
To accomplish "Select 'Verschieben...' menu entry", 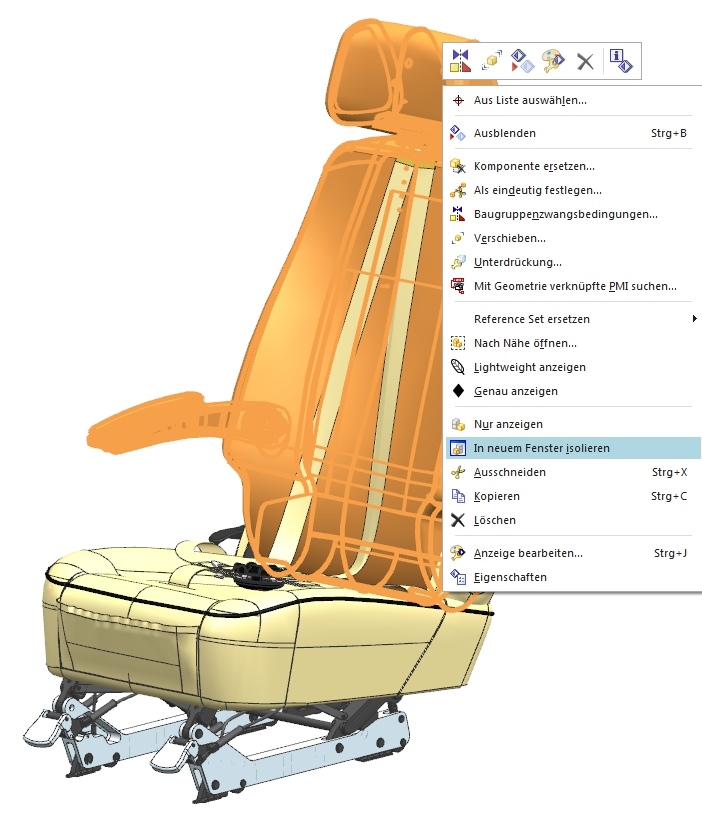I will point(573,239).
